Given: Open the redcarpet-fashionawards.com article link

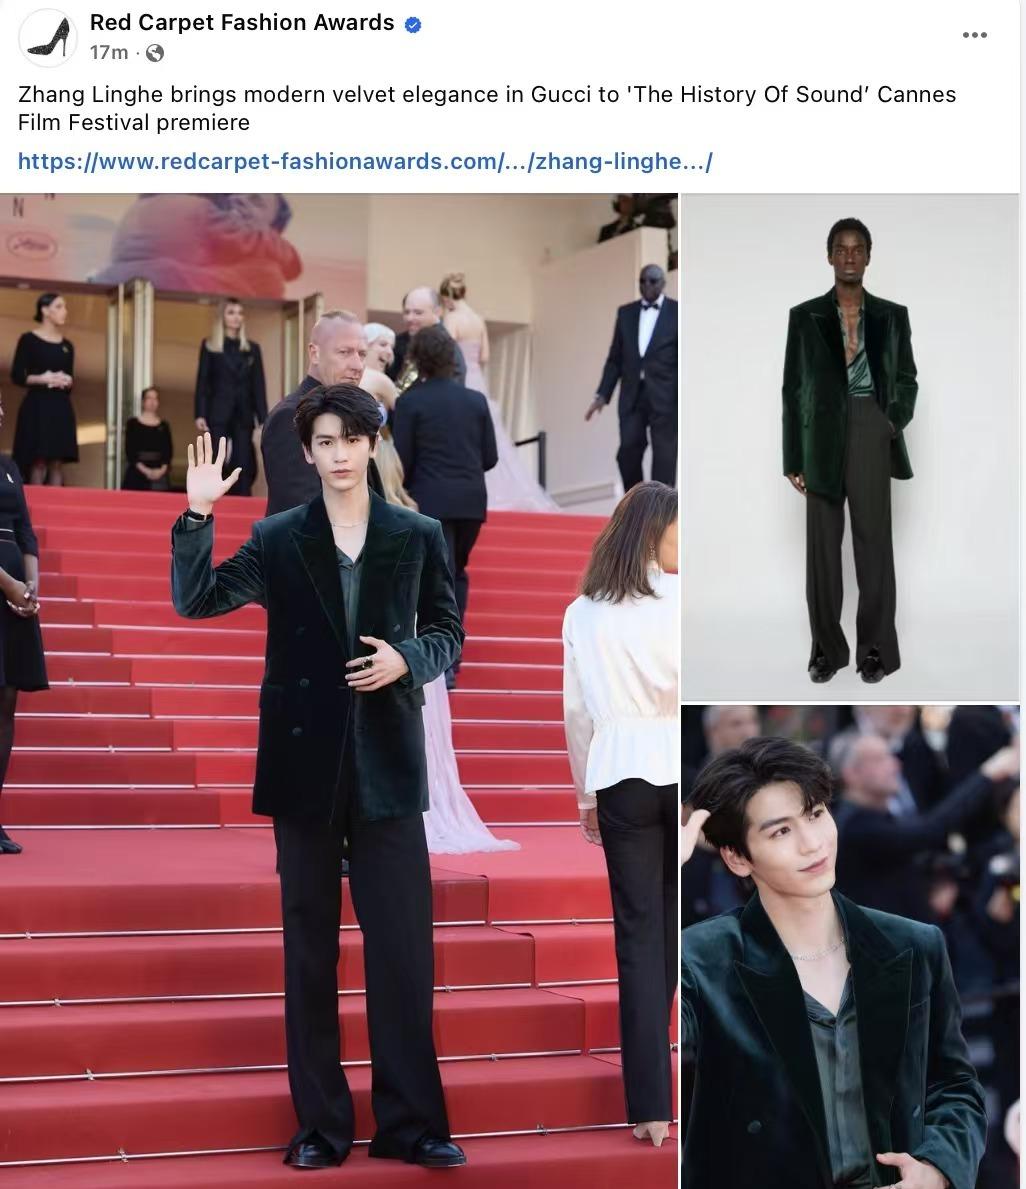Looking at the screenshot, I should pos(365,162).
